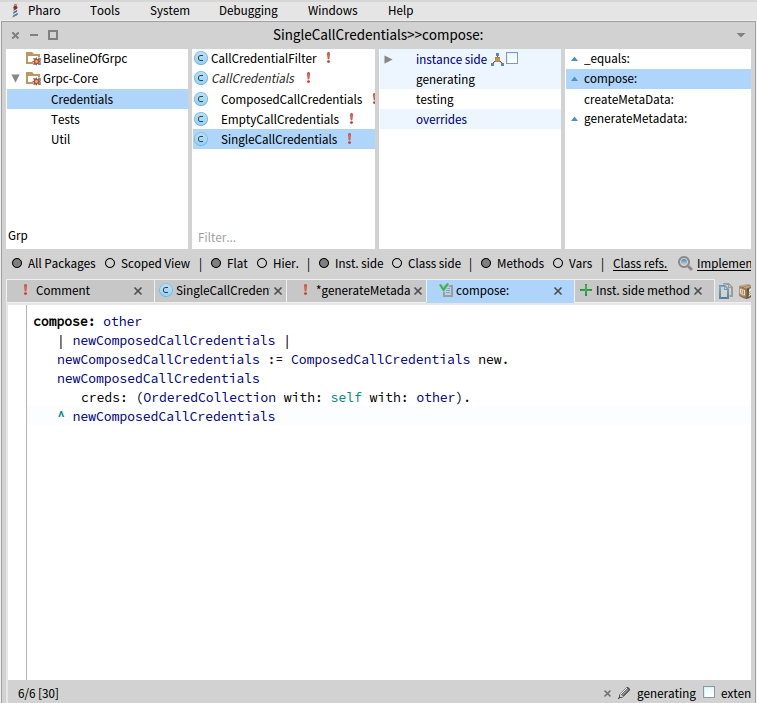The image size is (757, 703).
Task: Open the browser window dropdown menu
Action: tap(741, 35)
